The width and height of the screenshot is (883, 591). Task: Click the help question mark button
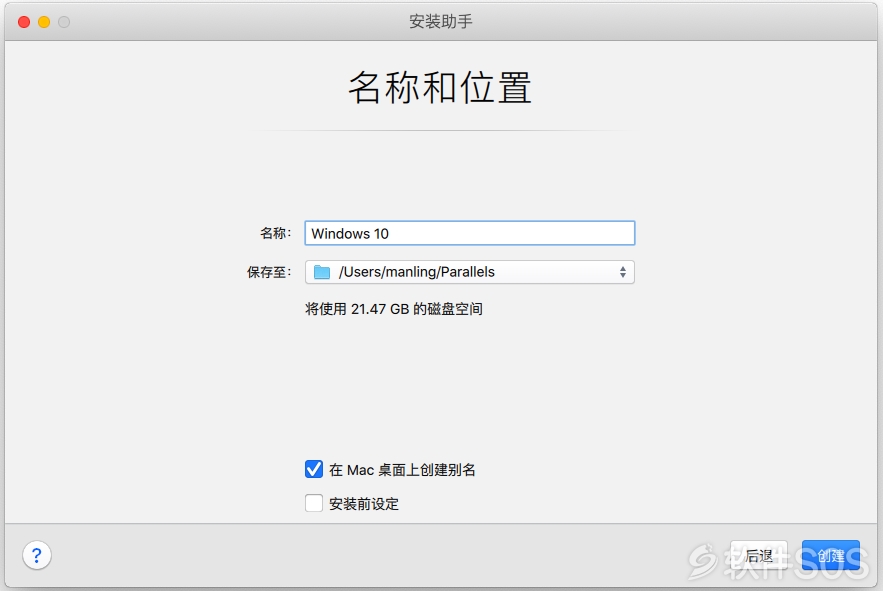[37, 556]
